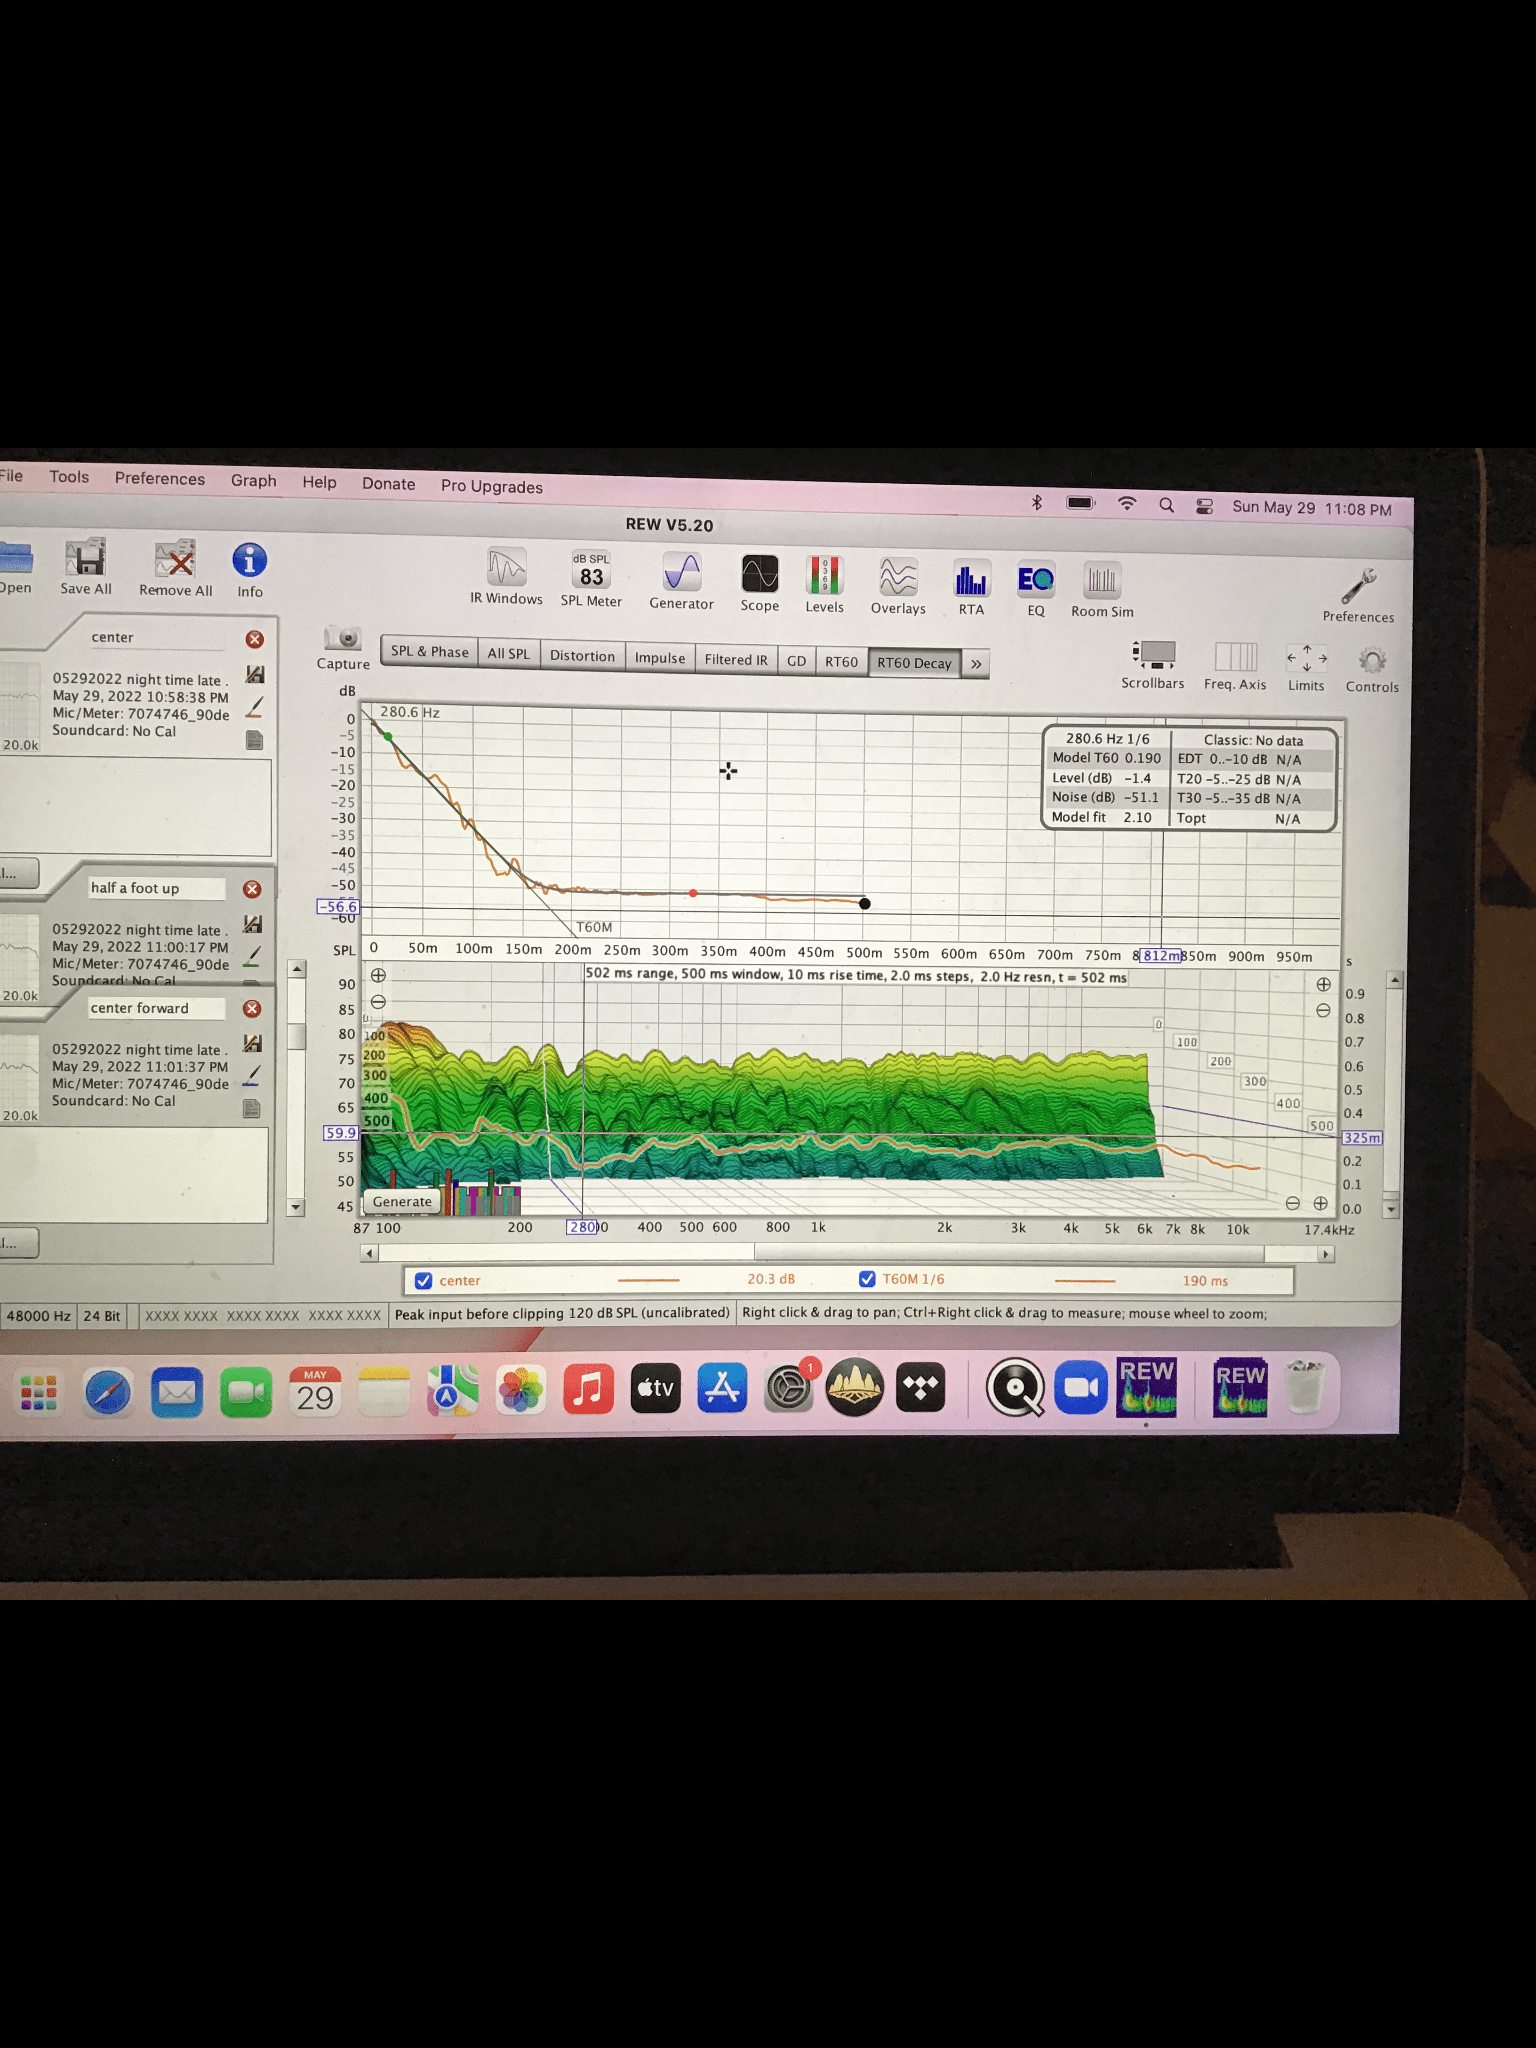Image resolution: width=1536 pixels, height=2048 pixels.
Task: Open the Overlays window
Action: (x=898, y=577)
